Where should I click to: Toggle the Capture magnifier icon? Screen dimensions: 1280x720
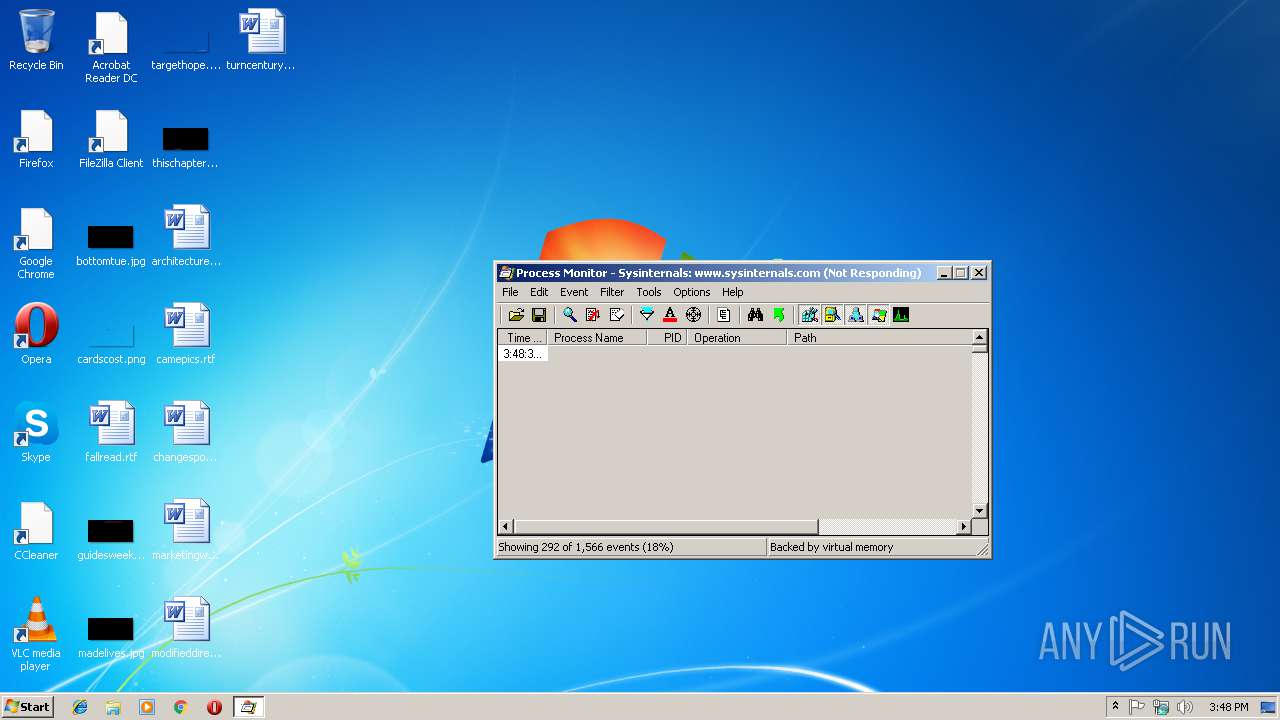[x=570, y=315]
